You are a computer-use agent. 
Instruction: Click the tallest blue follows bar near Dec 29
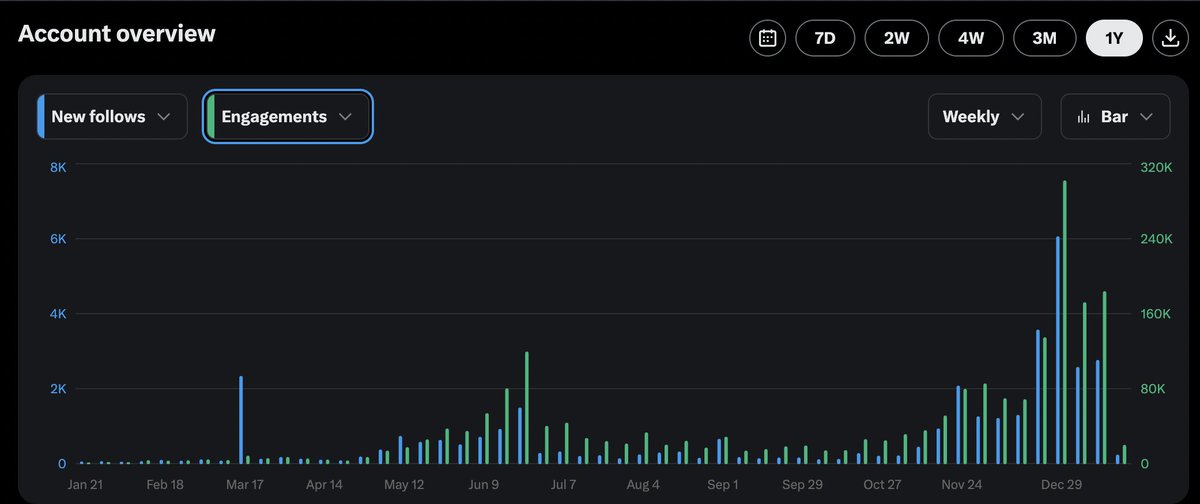(1058, 350)
